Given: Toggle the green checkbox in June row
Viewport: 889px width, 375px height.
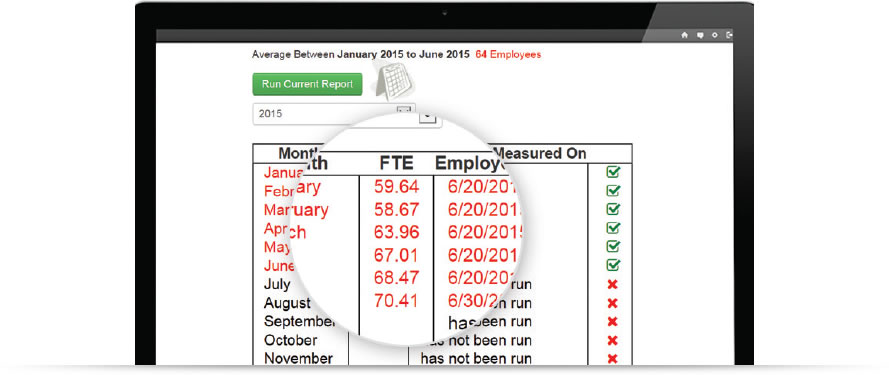Looking at the screenshot, I should (x=613, y=264).
